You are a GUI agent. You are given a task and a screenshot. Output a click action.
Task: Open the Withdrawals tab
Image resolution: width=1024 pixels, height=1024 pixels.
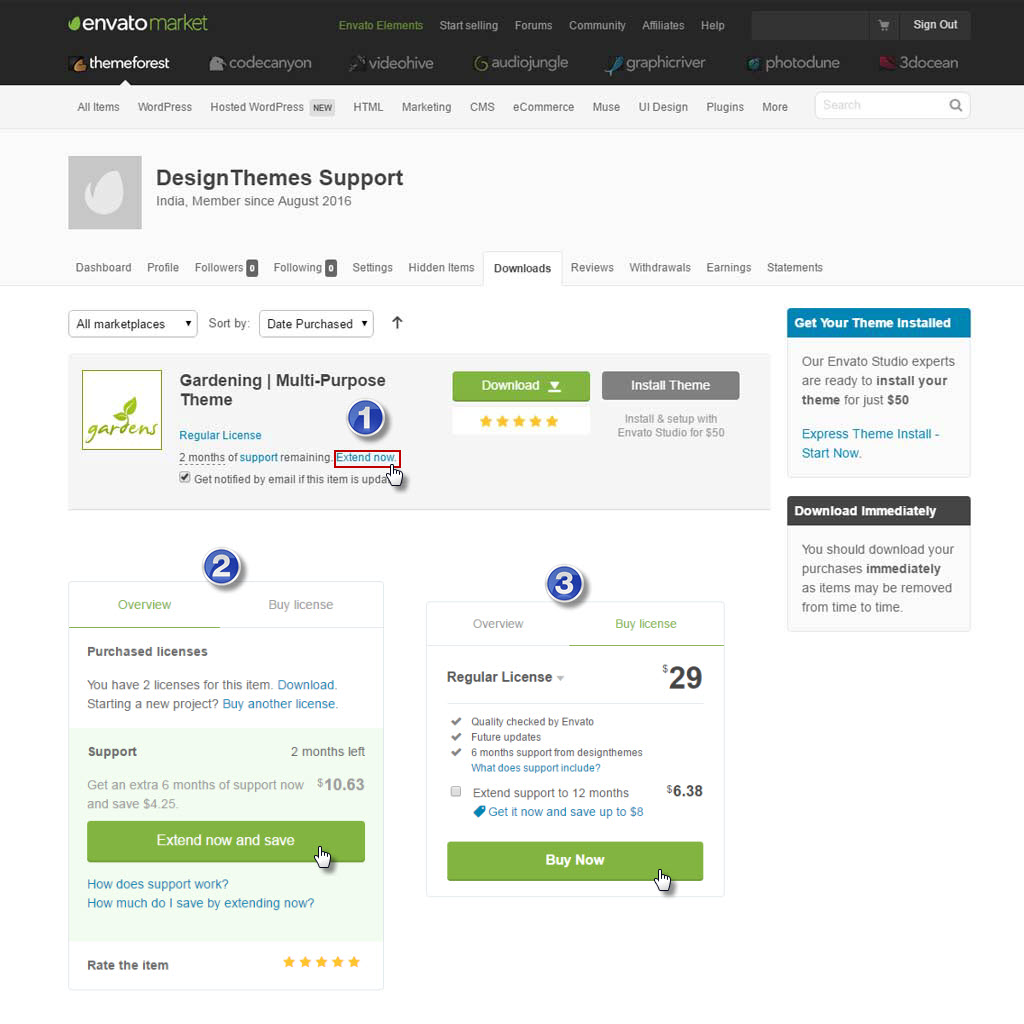[660, 268]
